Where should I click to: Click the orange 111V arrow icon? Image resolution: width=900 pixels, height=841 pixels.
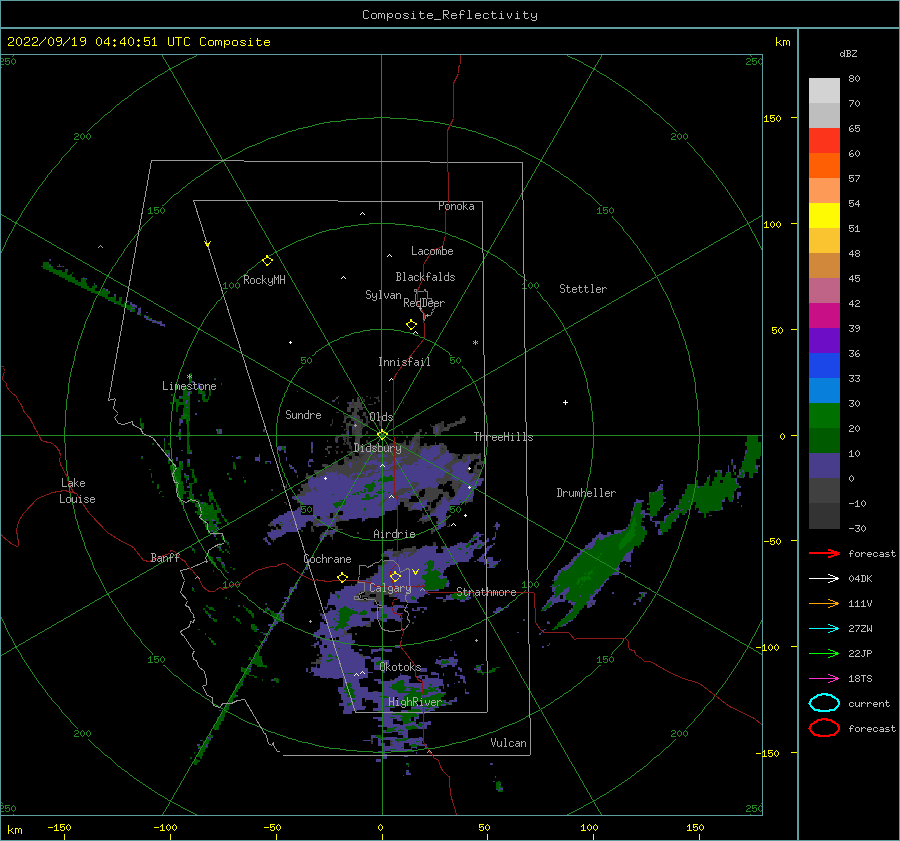(x=824, y=603)
